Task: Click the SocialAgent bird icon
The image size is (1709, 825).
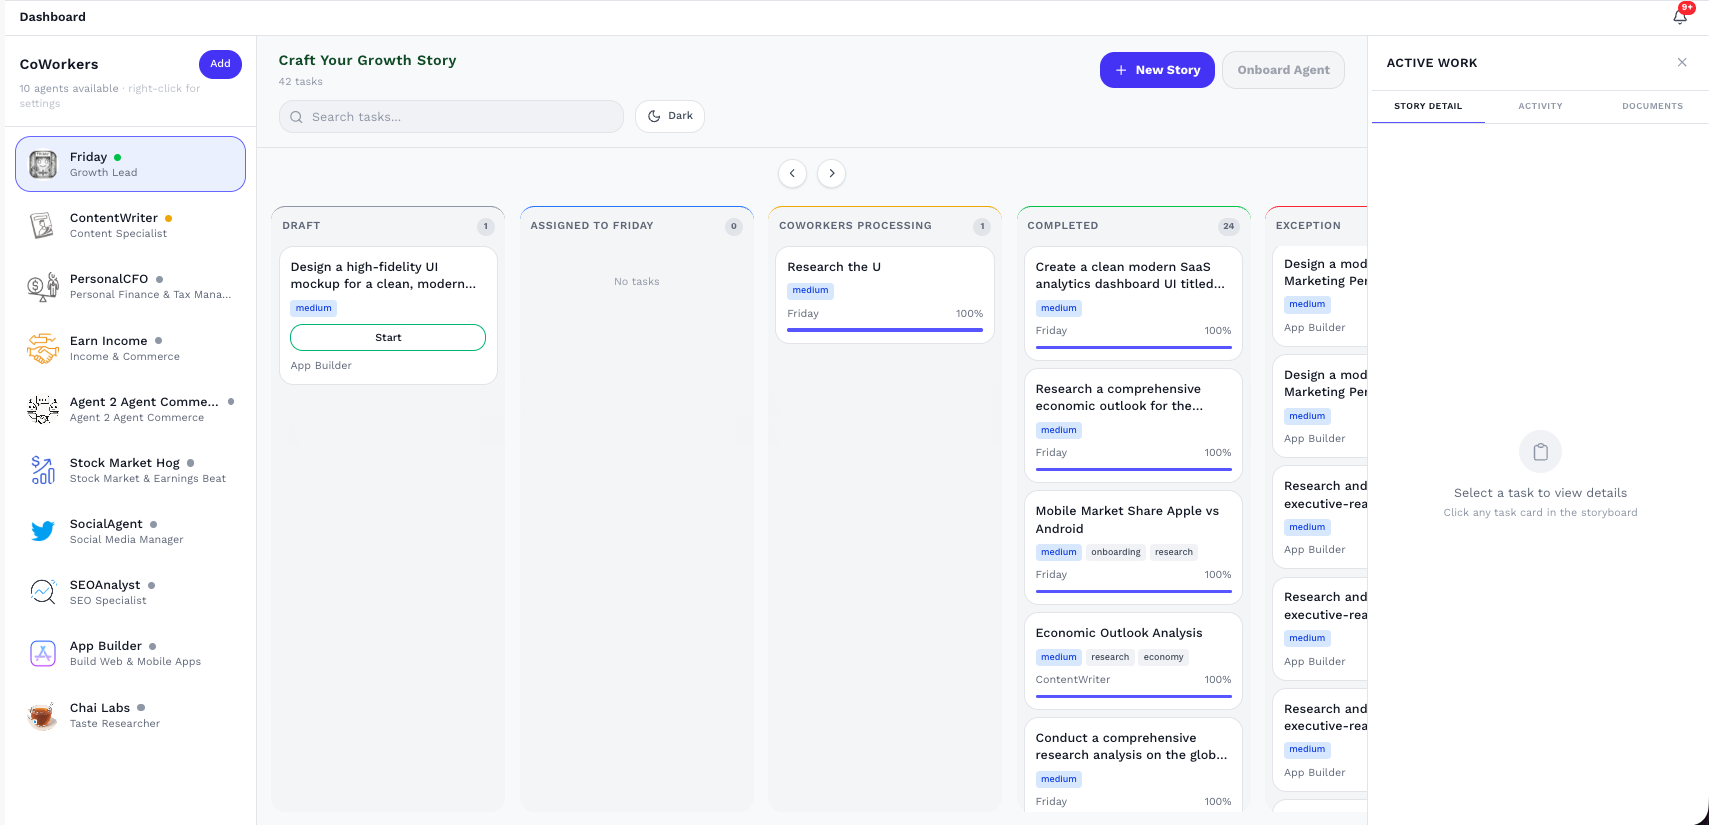Action: coord(43,531)
